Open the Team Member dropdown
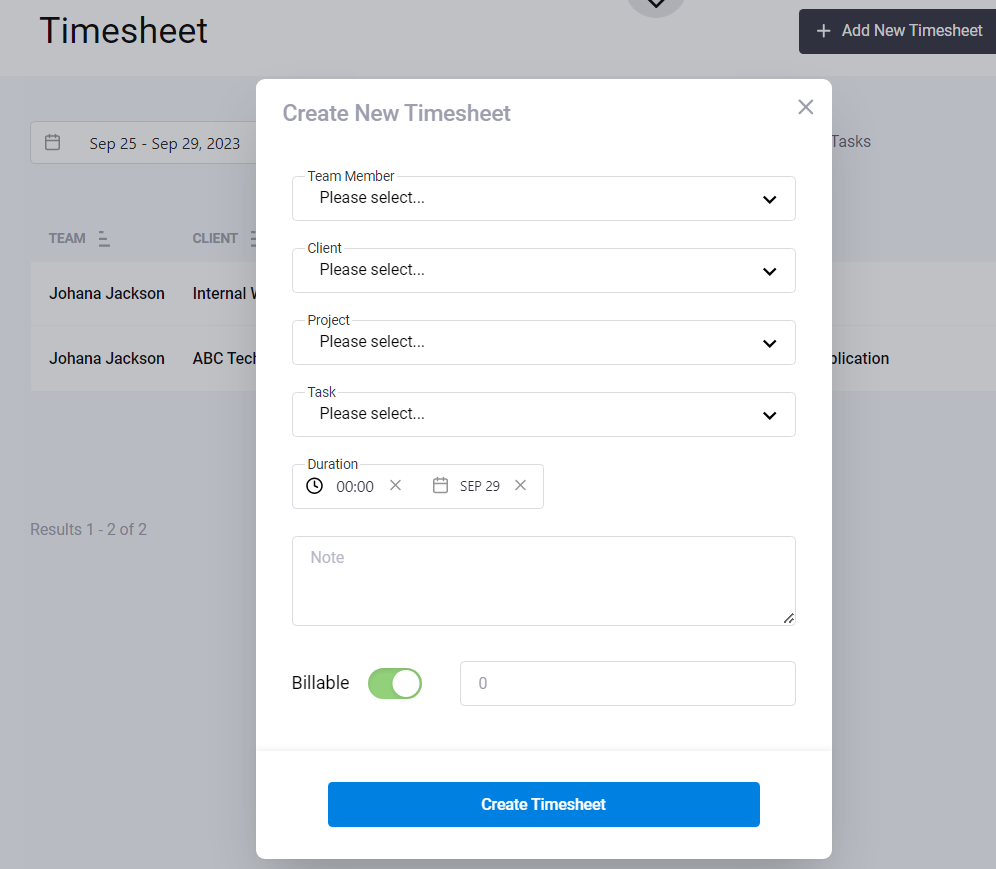Viewport: 996px width, 869px height. (544, 199)
